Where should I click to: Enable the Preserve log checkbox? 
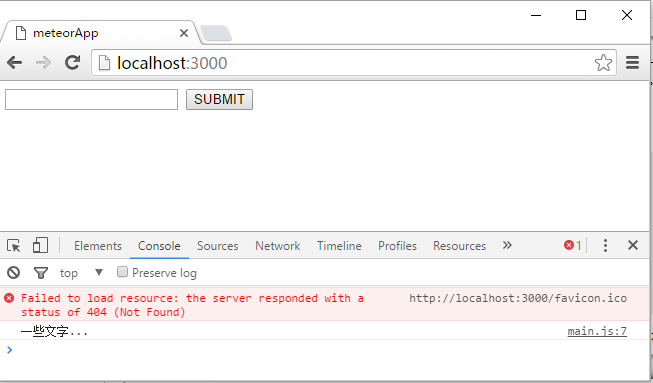(x=122, y=272)
